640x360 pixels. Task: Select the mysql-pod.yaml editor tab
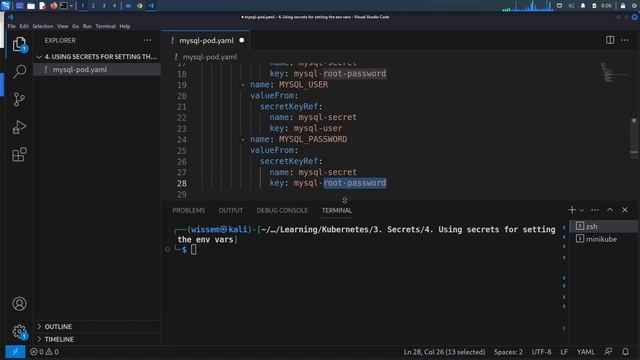click(205, 40)
